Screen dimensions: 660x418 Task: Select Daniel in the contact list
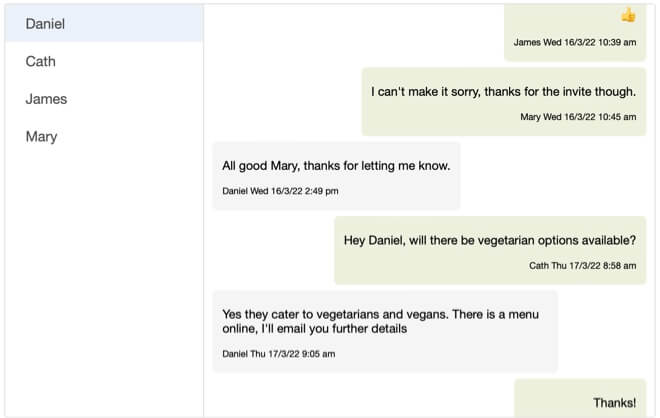click(104, 24)
